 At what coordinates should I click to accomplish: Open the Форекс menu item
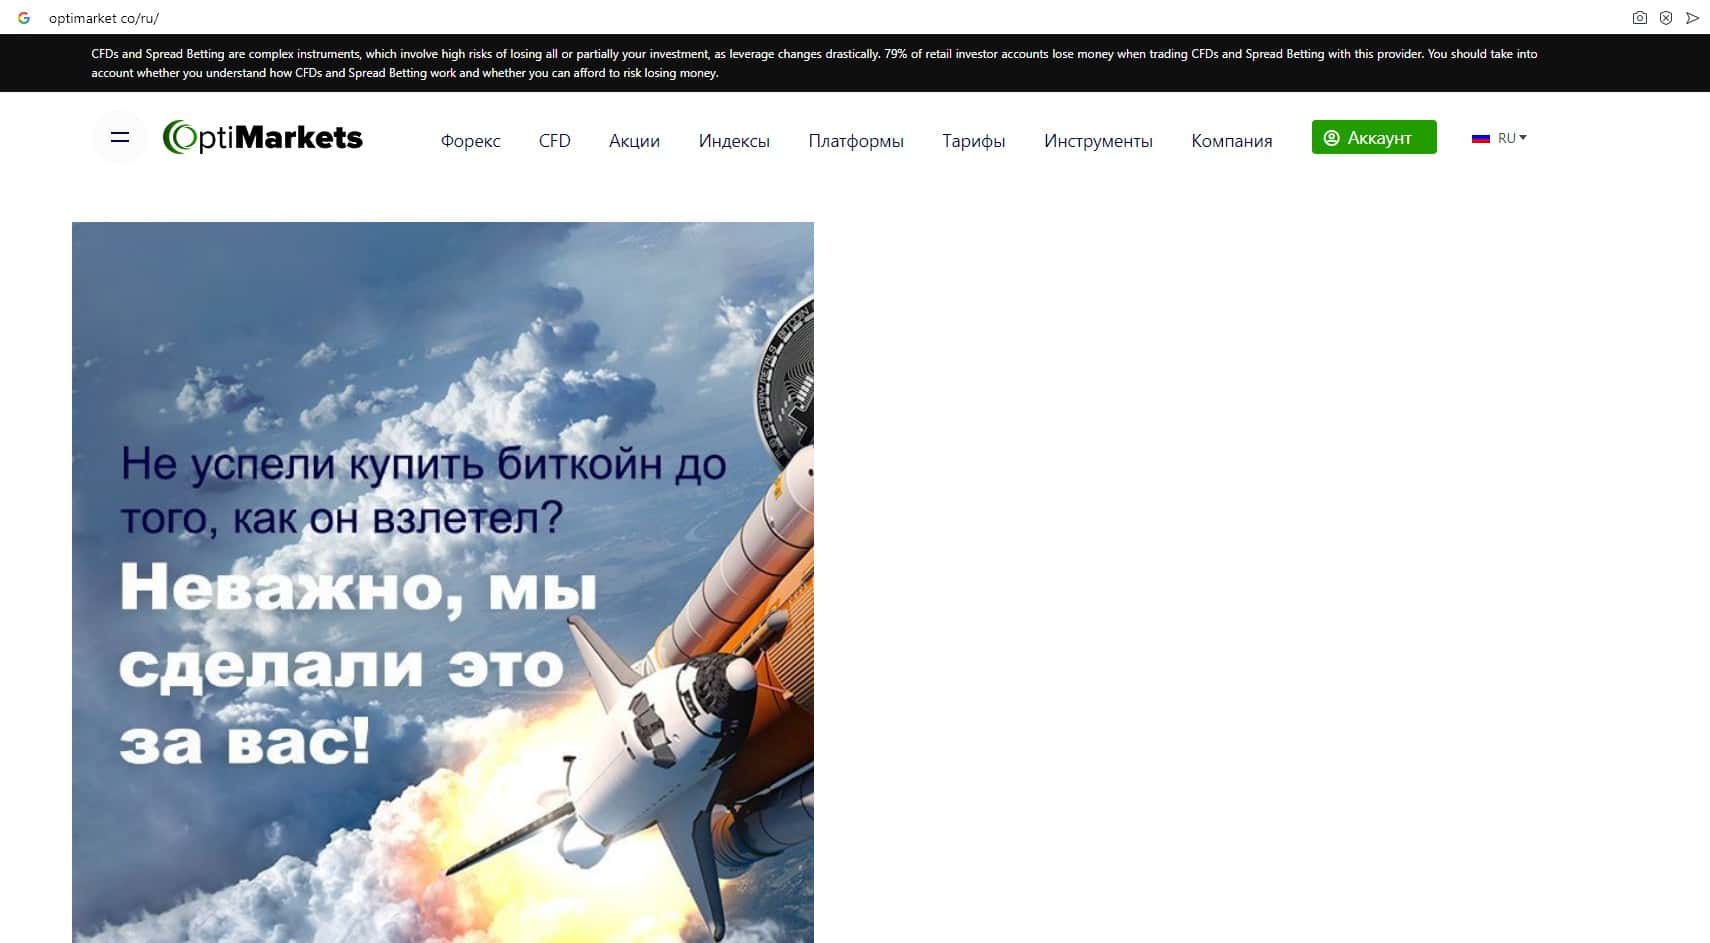pyautogui.click(x=470, y=141)
